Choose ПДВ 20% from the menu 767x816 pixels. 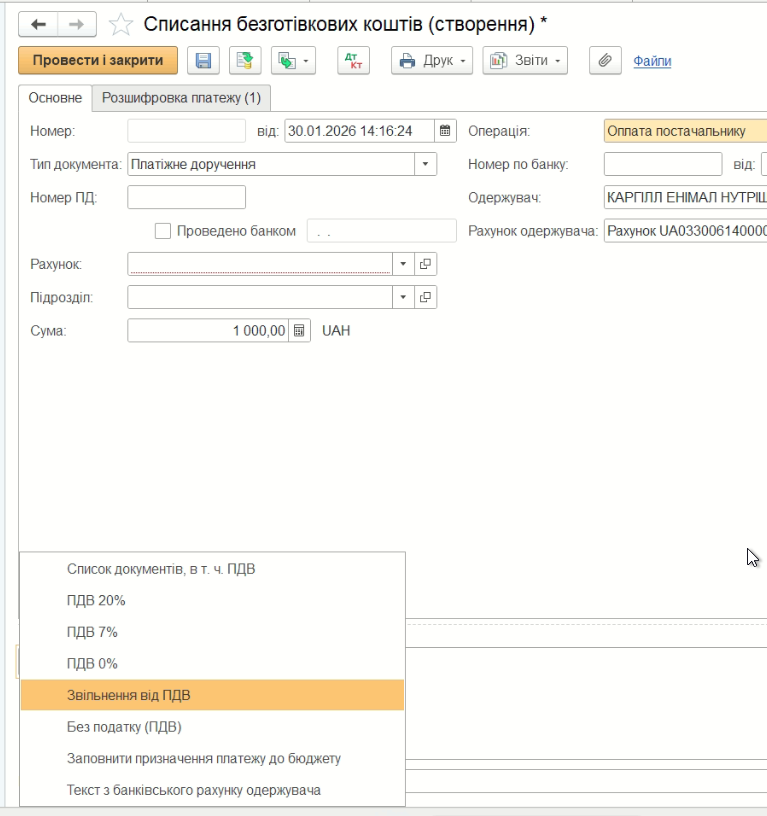(96, 600)
